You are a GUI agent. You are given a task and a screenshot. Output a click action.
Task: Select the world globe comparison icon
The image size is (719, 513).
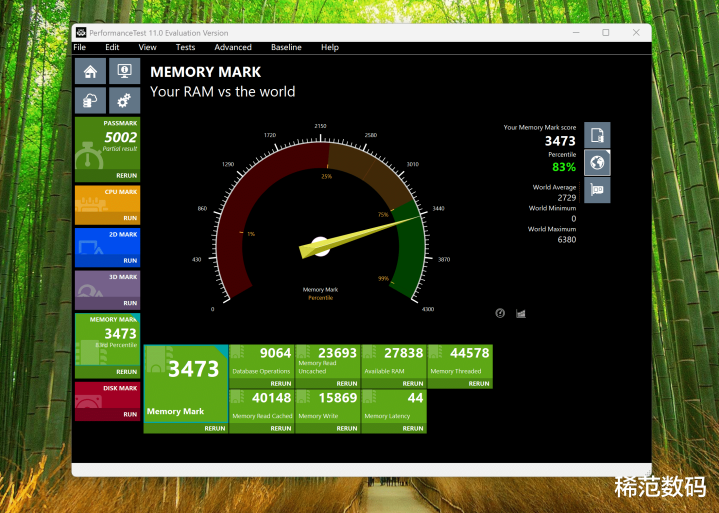pyautogui.click(x=597, y=163)
